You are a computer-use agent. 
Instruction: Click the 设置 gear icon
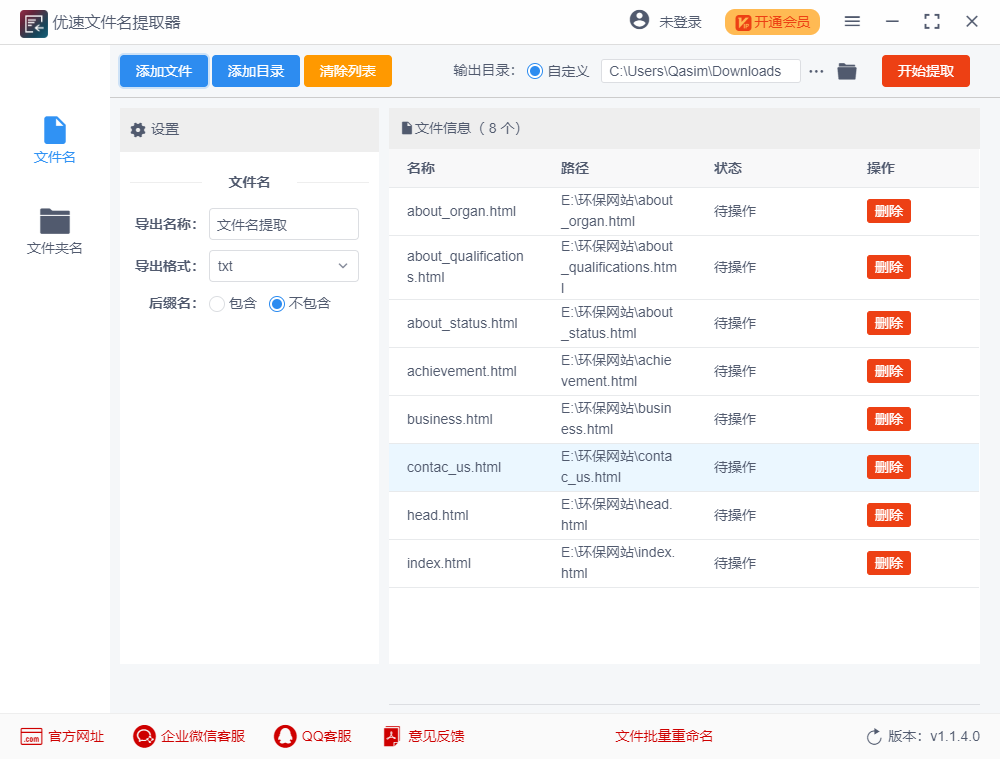point(138,129)
